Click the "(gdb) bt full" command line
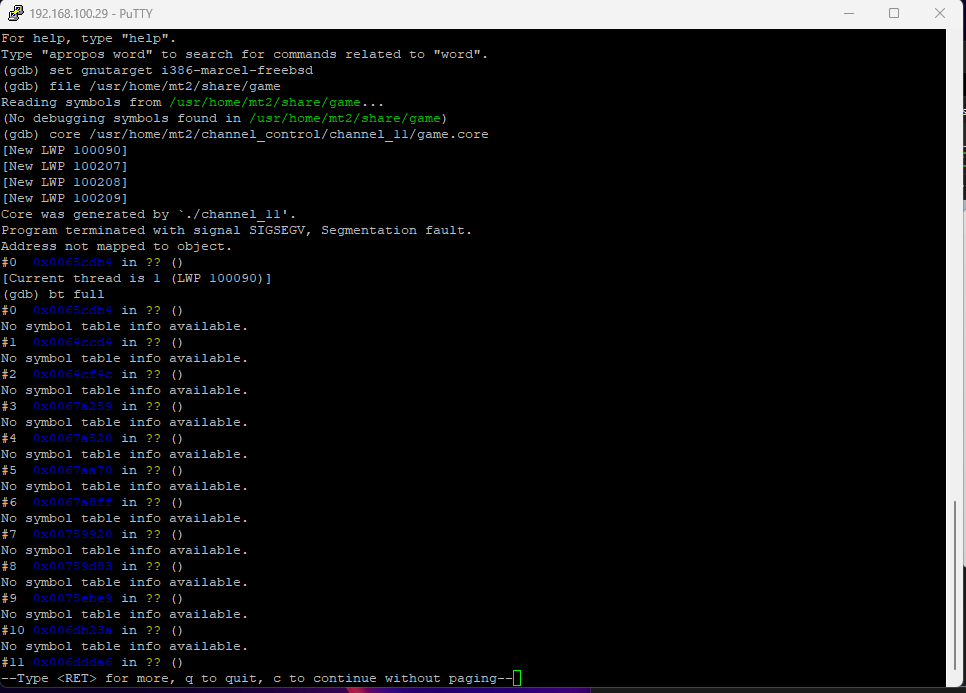This screenshot has width=966, height=693. (53, 294)
